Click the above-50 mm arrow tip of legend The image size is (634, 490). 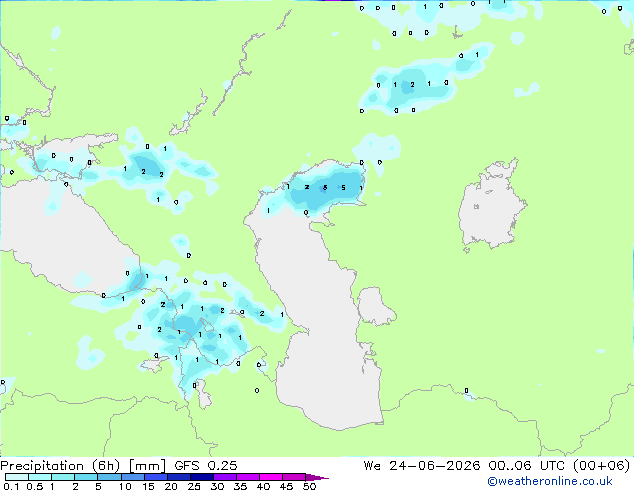pos(317,477)
